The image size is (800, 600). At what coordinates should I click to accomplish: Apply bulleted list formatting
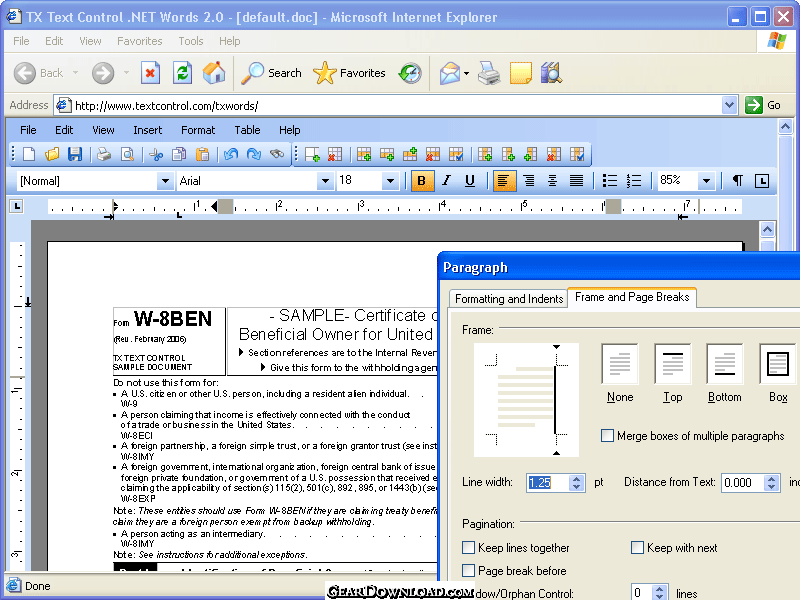pyautogui.click(x=610, y=181)
